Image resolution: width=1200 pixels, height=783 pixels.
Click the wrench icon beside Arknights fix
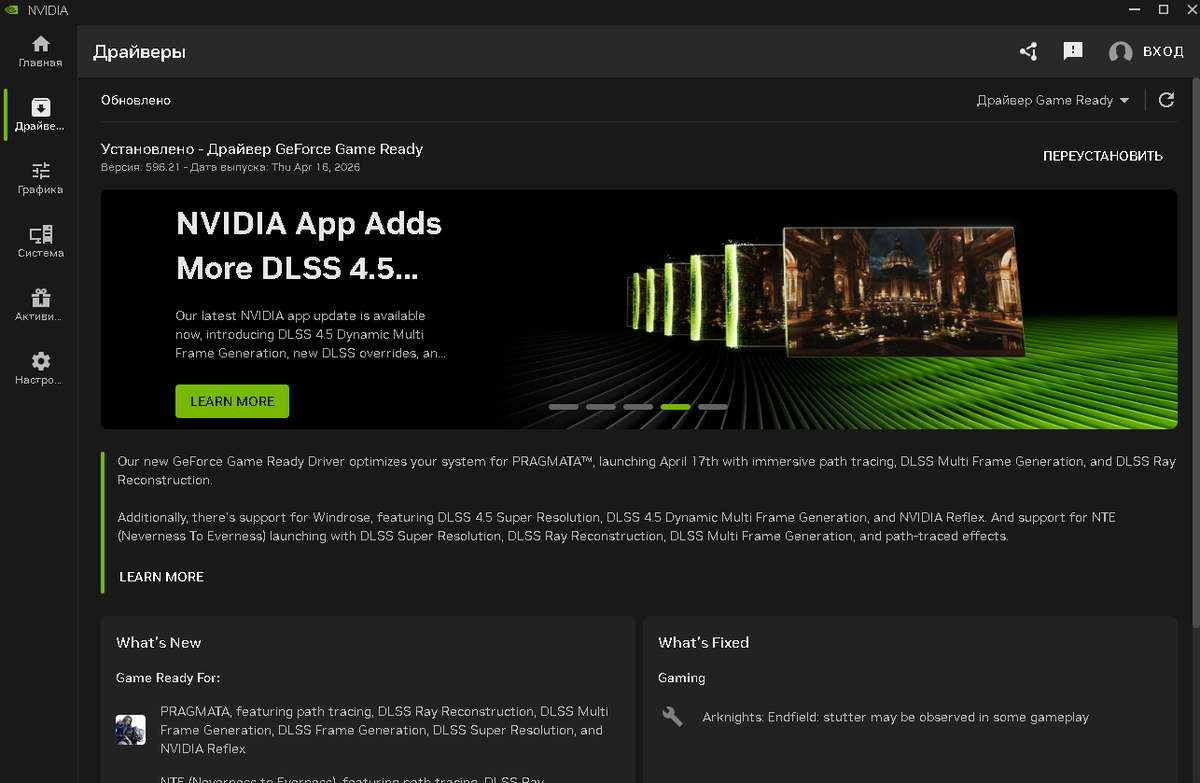point(673,717)
